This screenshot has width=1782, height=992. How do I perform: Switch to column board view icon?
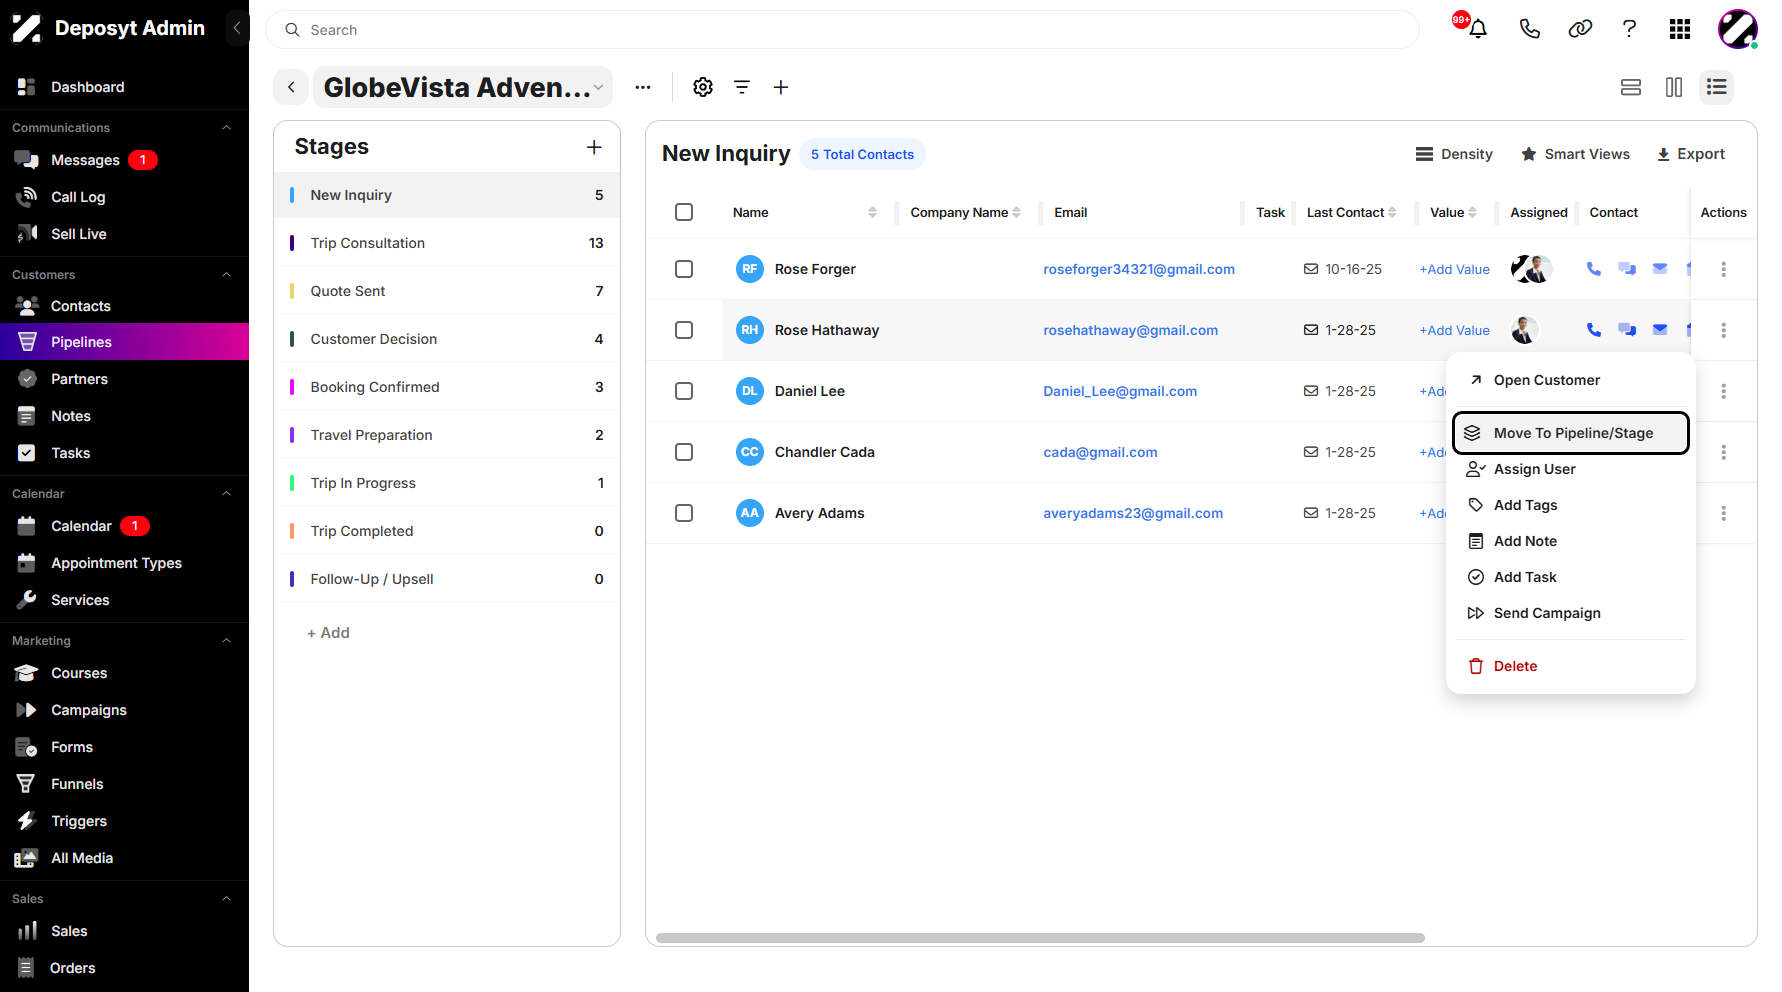click(x=1674, y=87)
